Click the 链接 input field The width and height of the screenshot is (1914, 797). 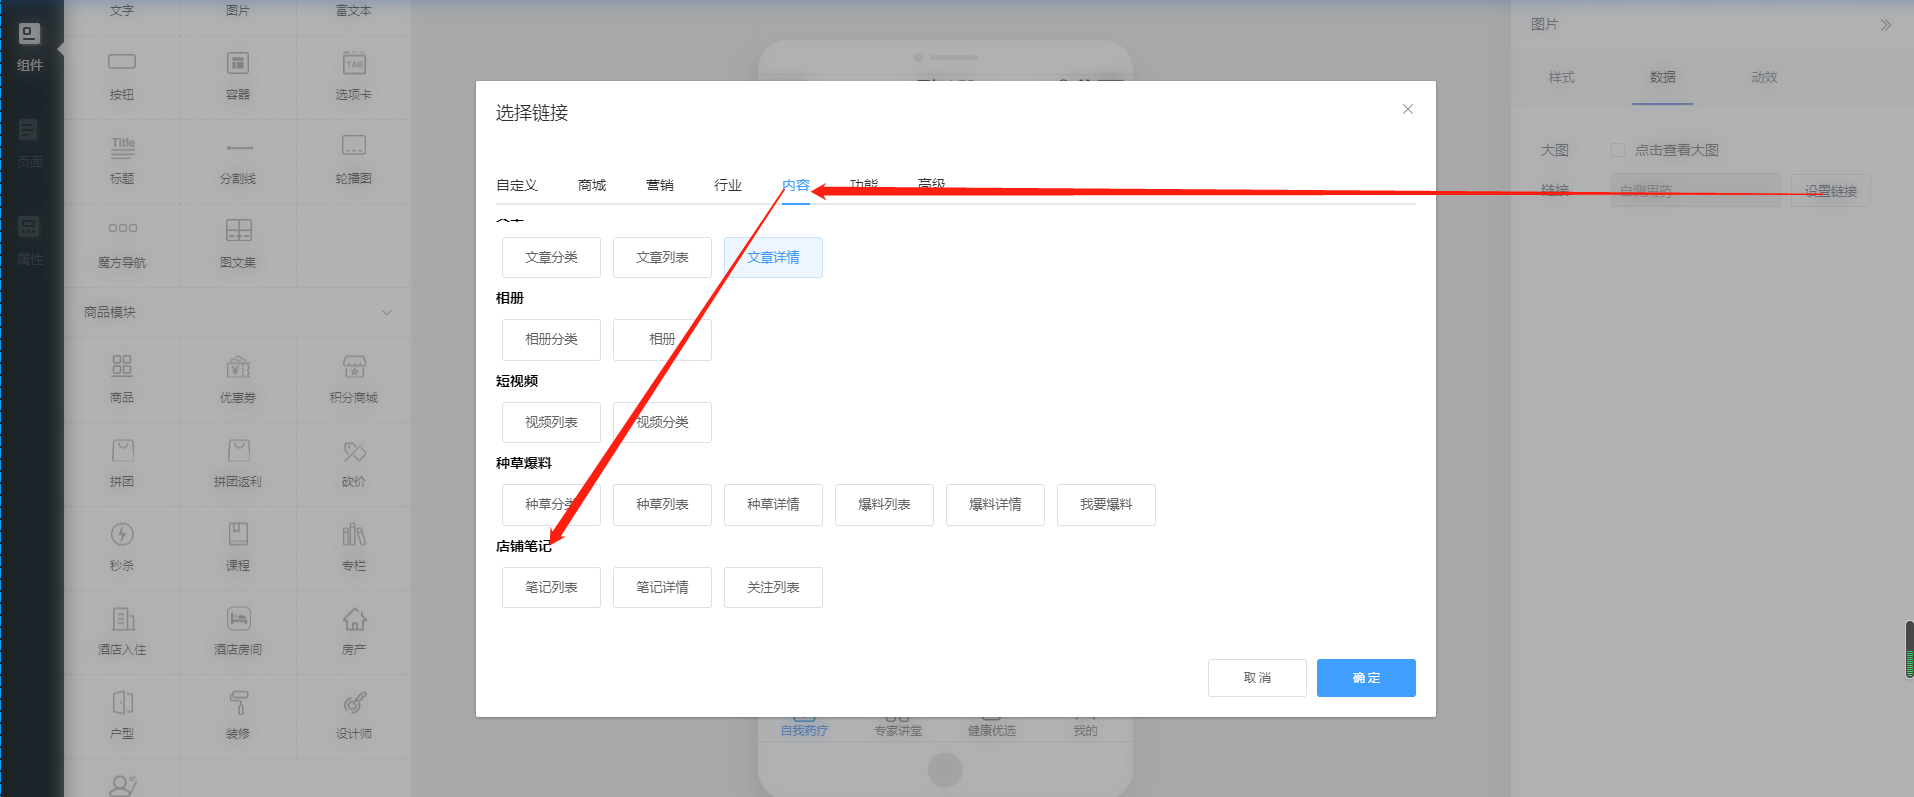pyautogui.click(x=1694, y=190)
